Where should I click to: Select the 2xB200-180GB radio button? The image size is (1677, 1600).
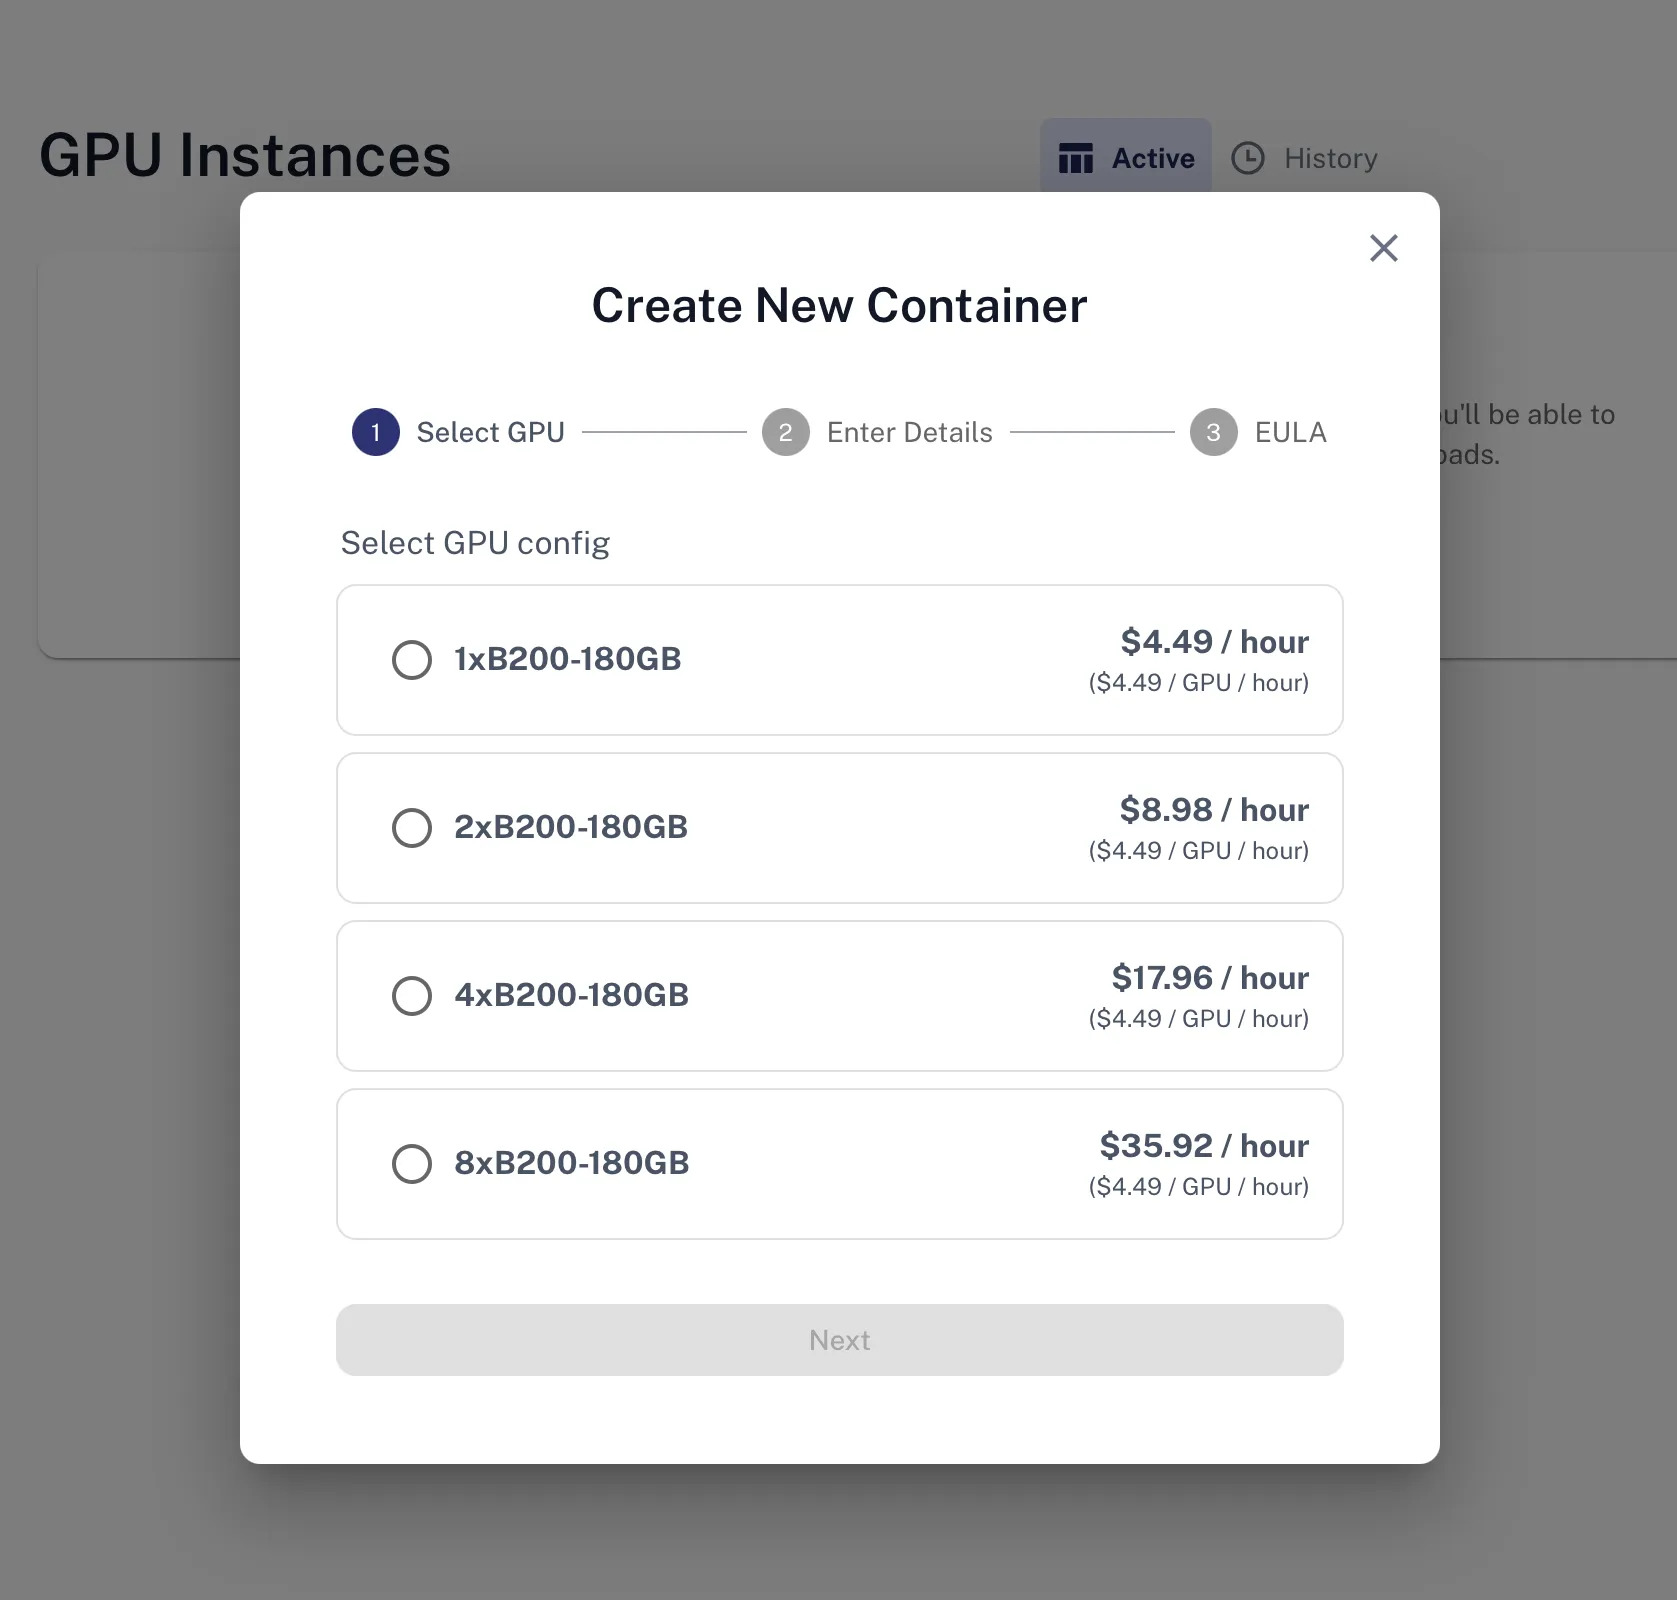click(412, 828)
